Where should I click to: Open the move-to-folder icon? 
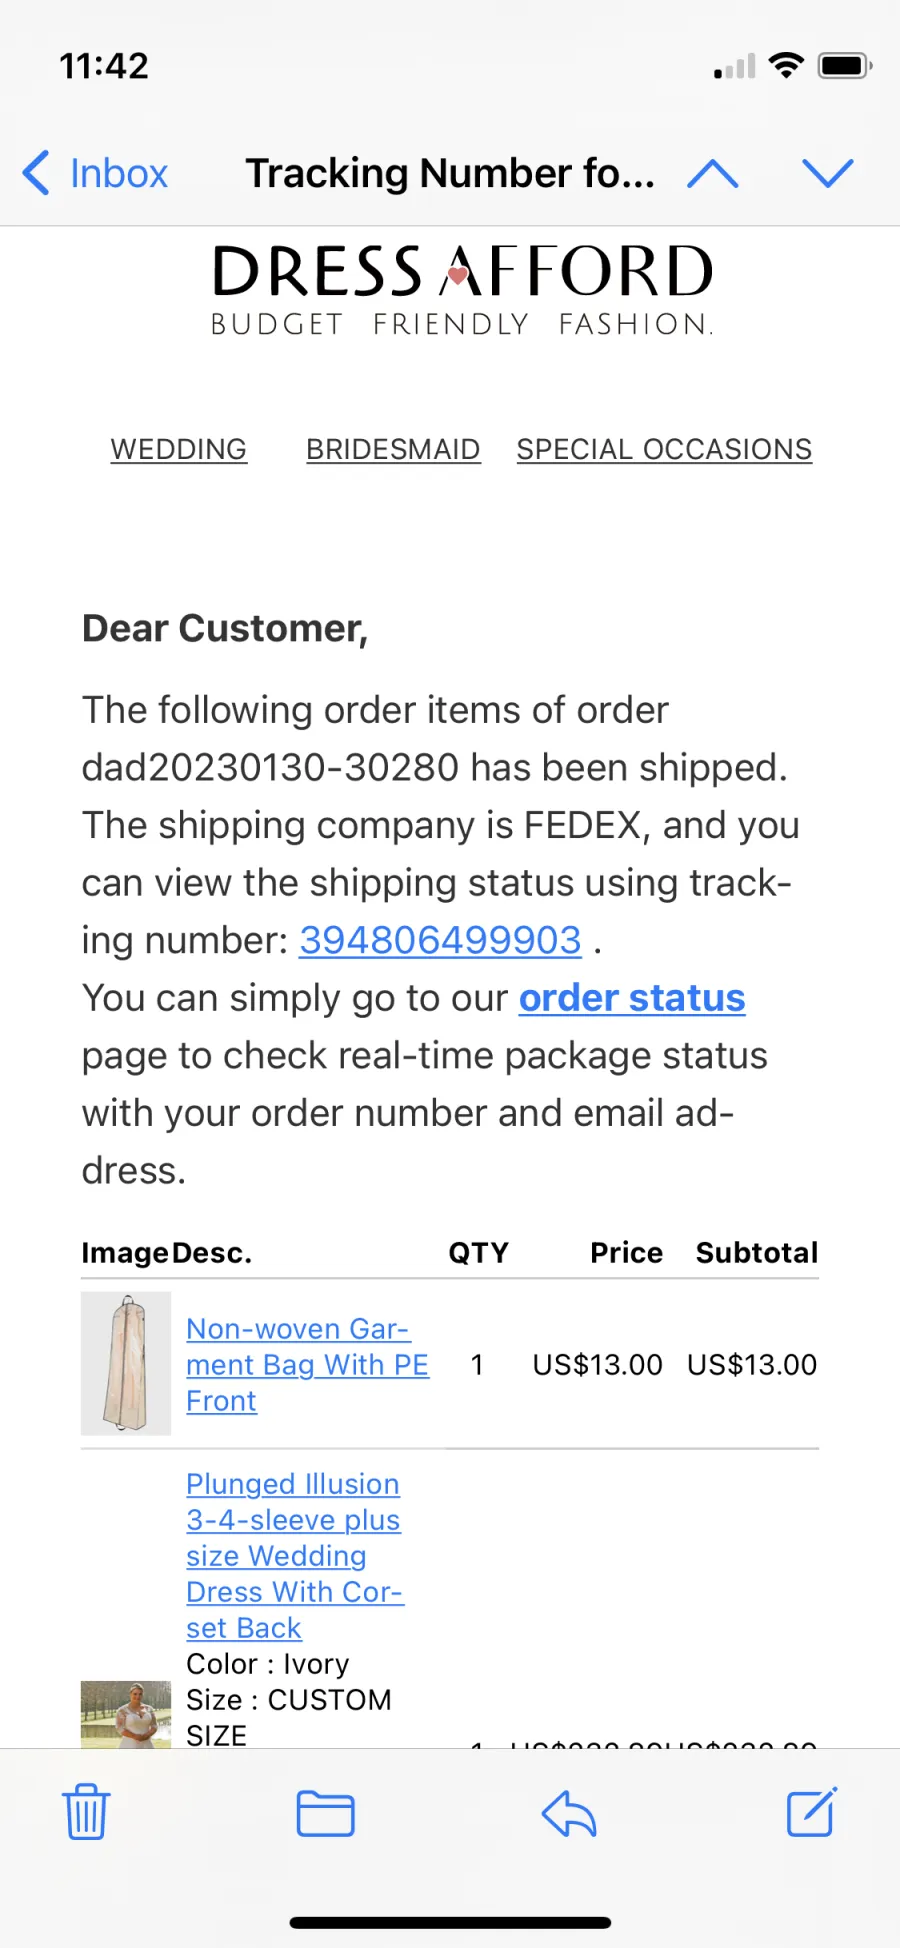pos(326,1814)
